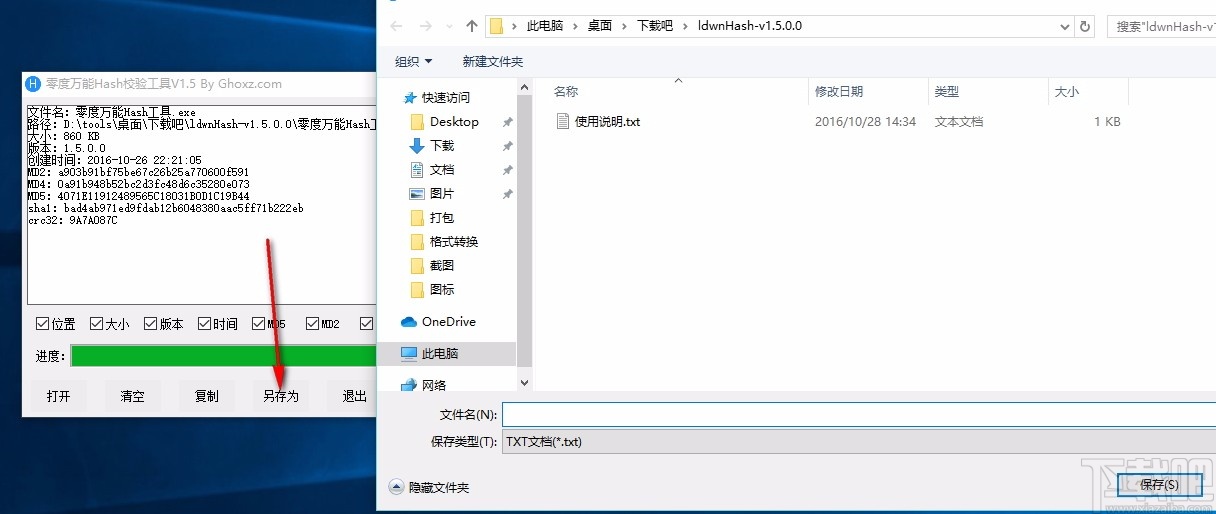Click the MD5 hash result line
This screenshot has height=514, width=1216.
coord(139,196)
